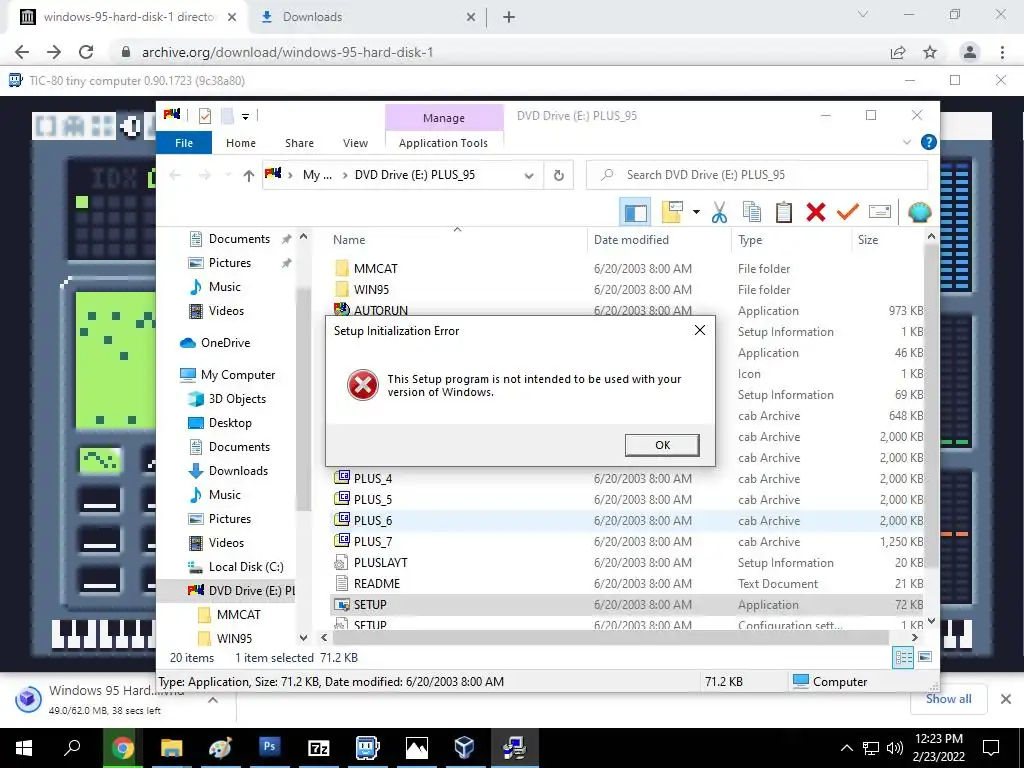Click the Chrome address bar URL
This screenshot has height=768, width=1024.
click(x=287, y=52)
